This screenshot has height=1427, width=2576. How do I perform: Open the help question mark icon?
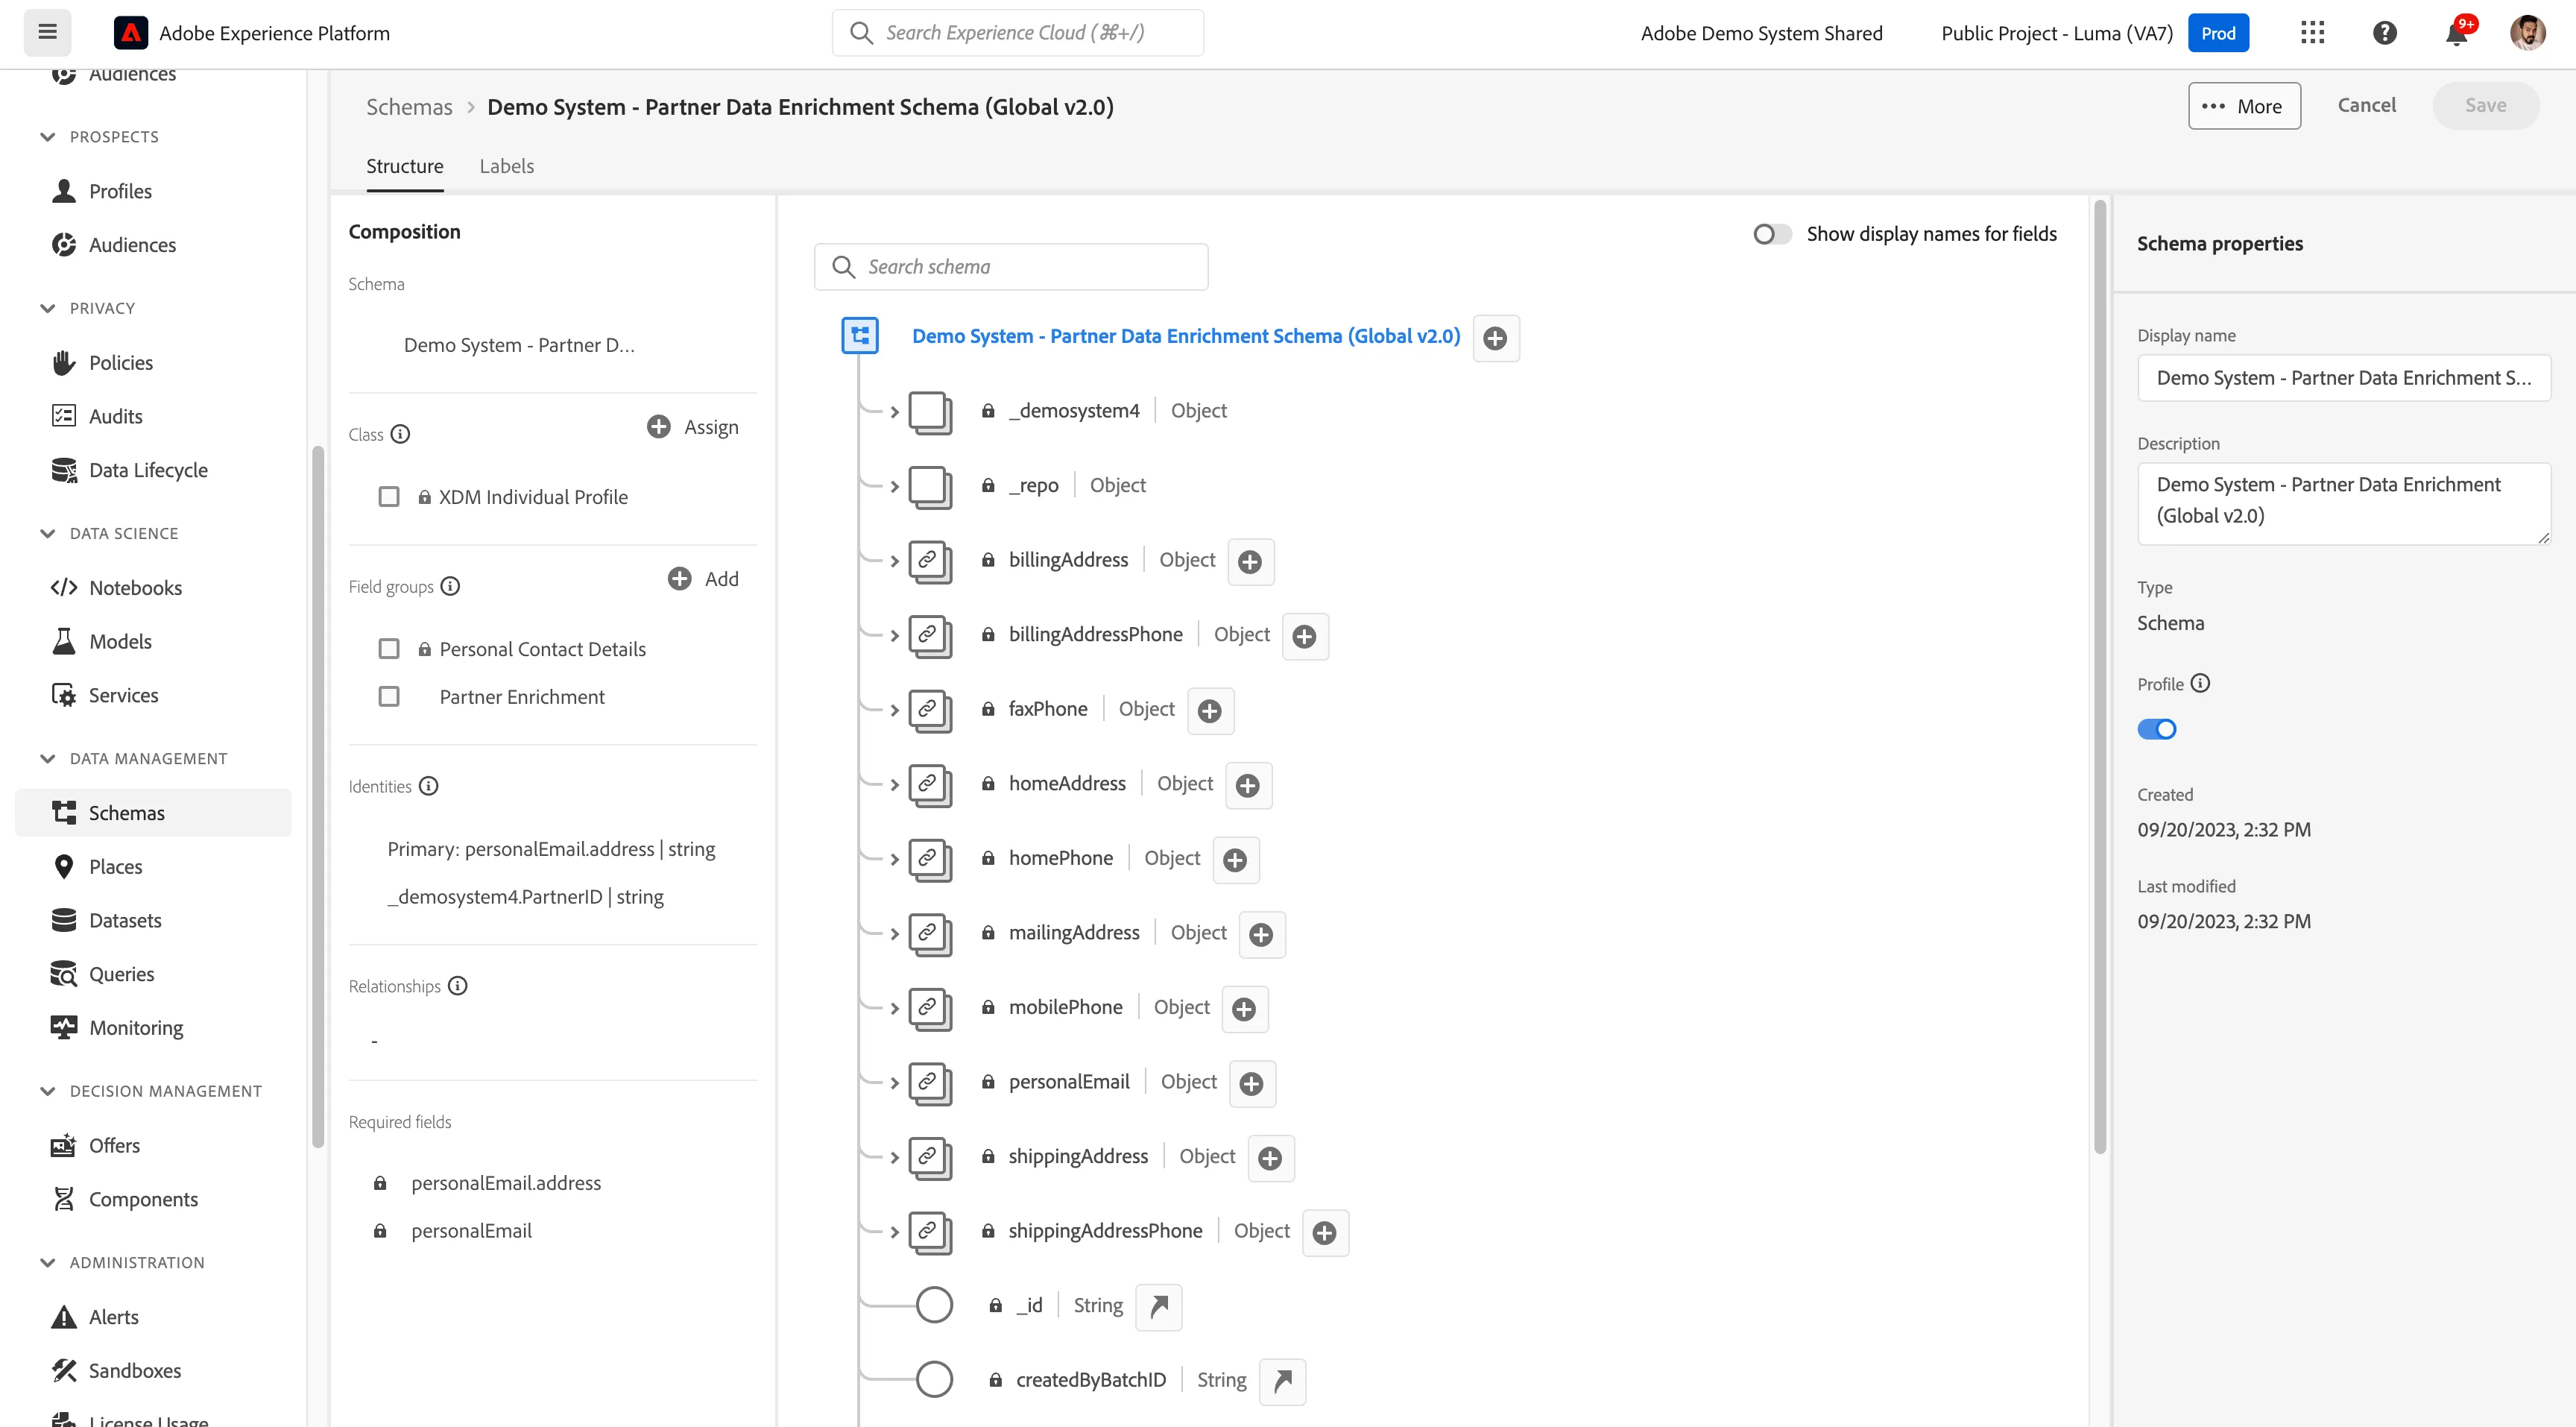point(2384,33)
